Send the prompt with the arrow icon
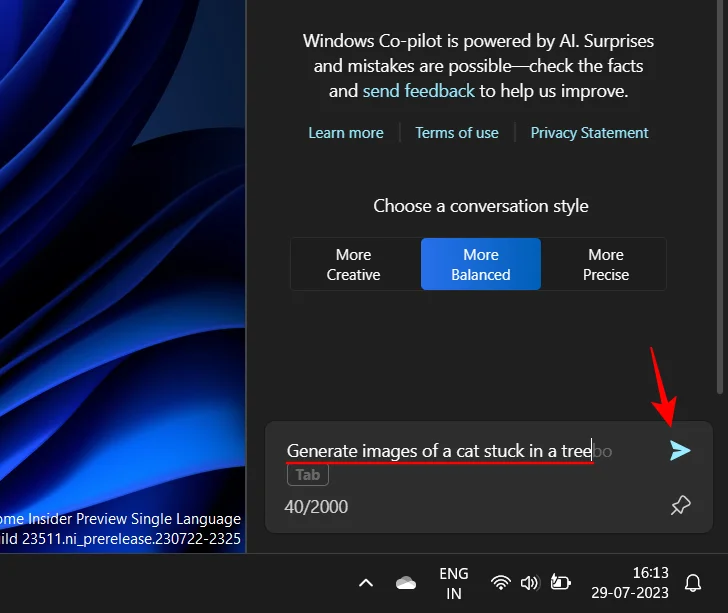Image resolution: width=728 pixels, height=613 pixels. (680, 450)
